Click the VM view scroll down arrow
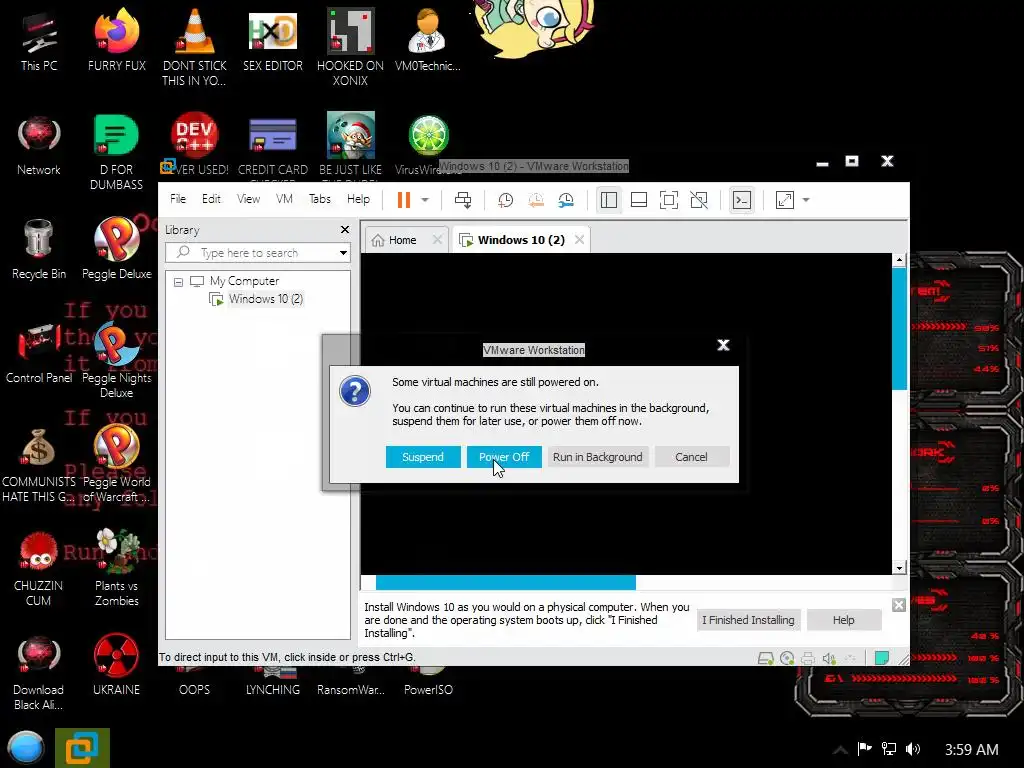This screenshot has height=768, width=1024. pos(899,568)
